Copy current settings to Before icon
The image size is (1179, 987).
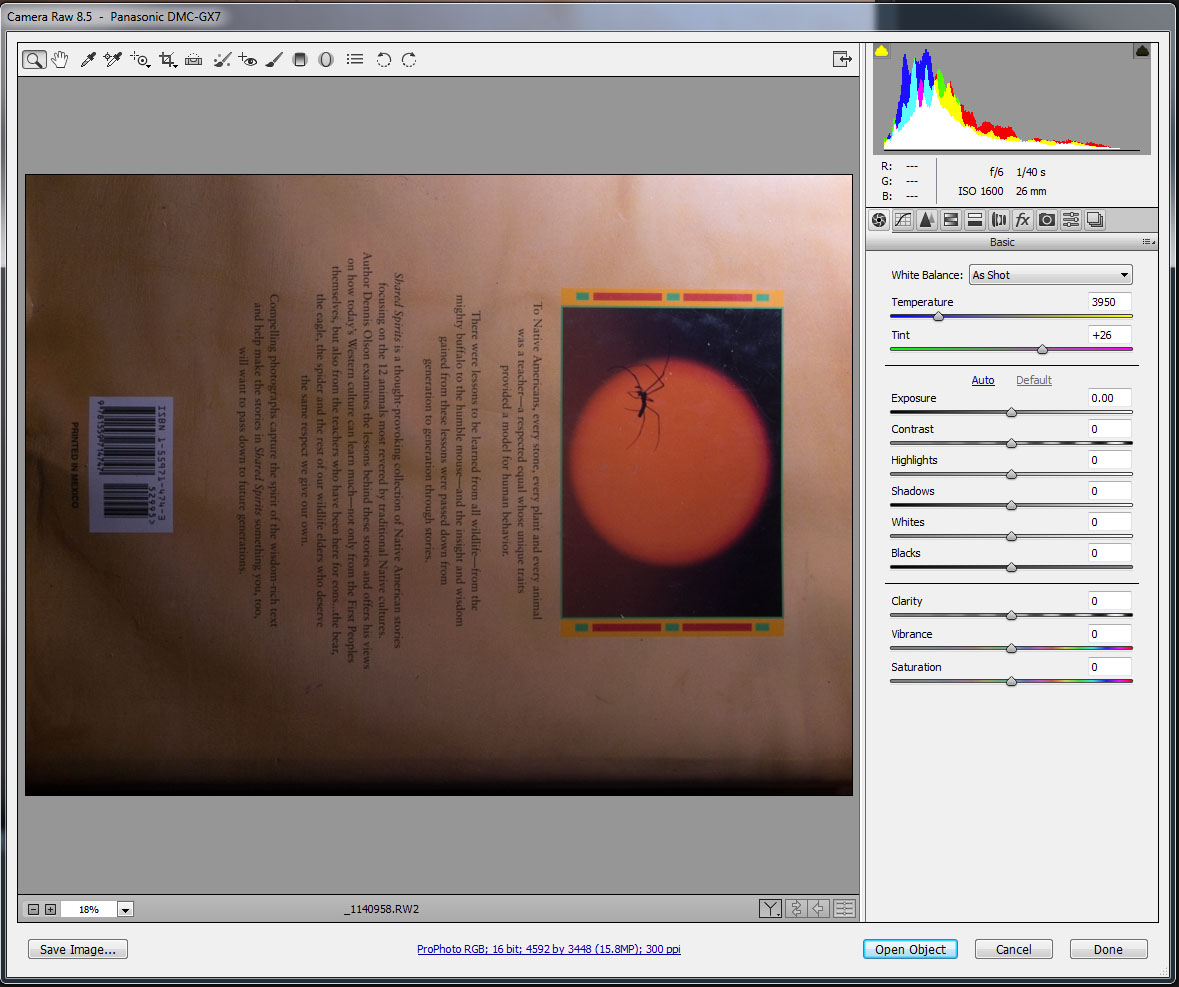819,909
